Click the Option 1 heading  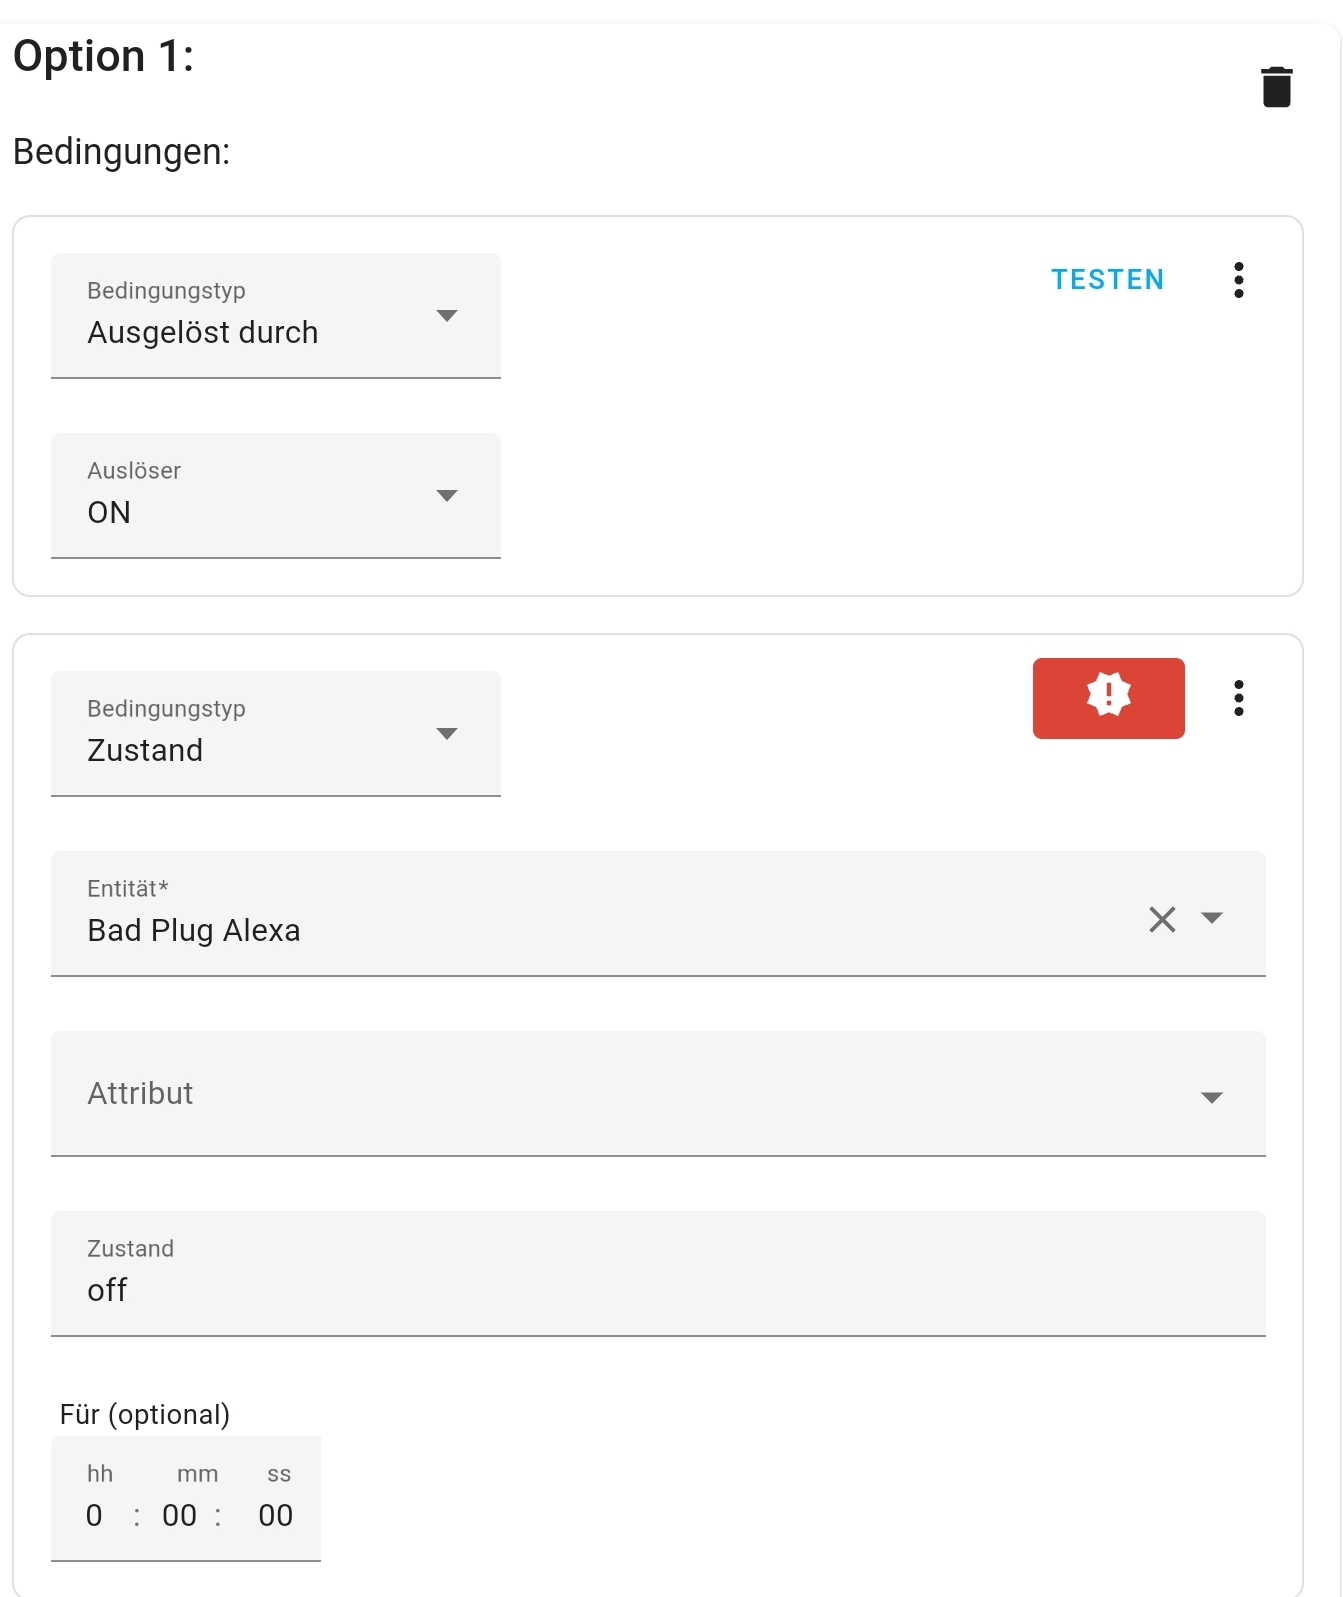click(x=103, y=56)
